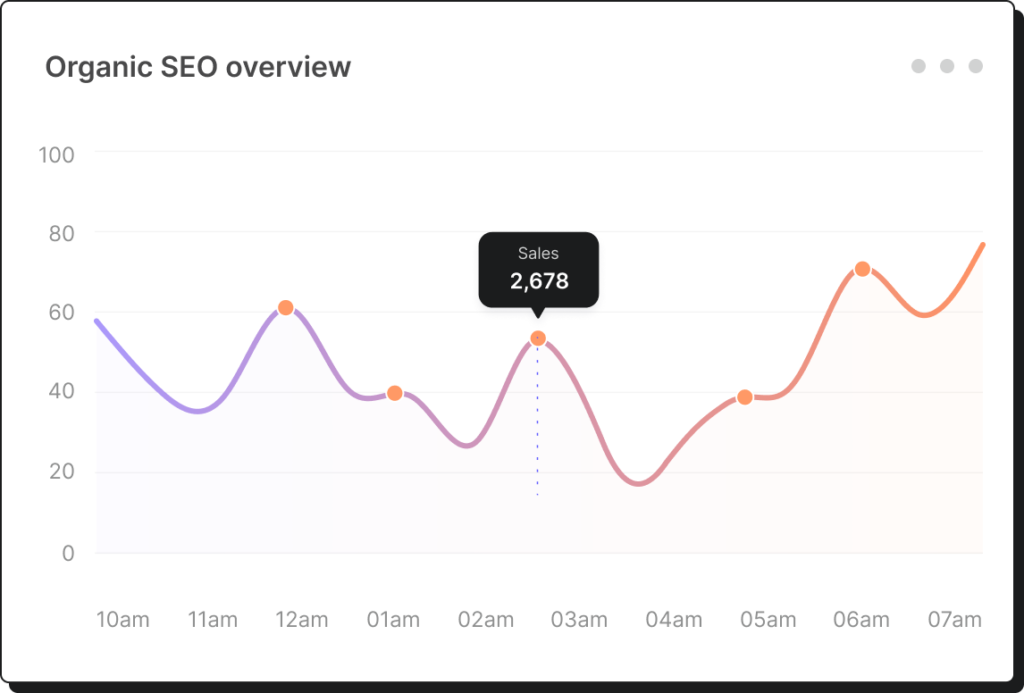Select the 07am x-axis label
This screenshot has width=1024, height=693.
tap(955, 620)
